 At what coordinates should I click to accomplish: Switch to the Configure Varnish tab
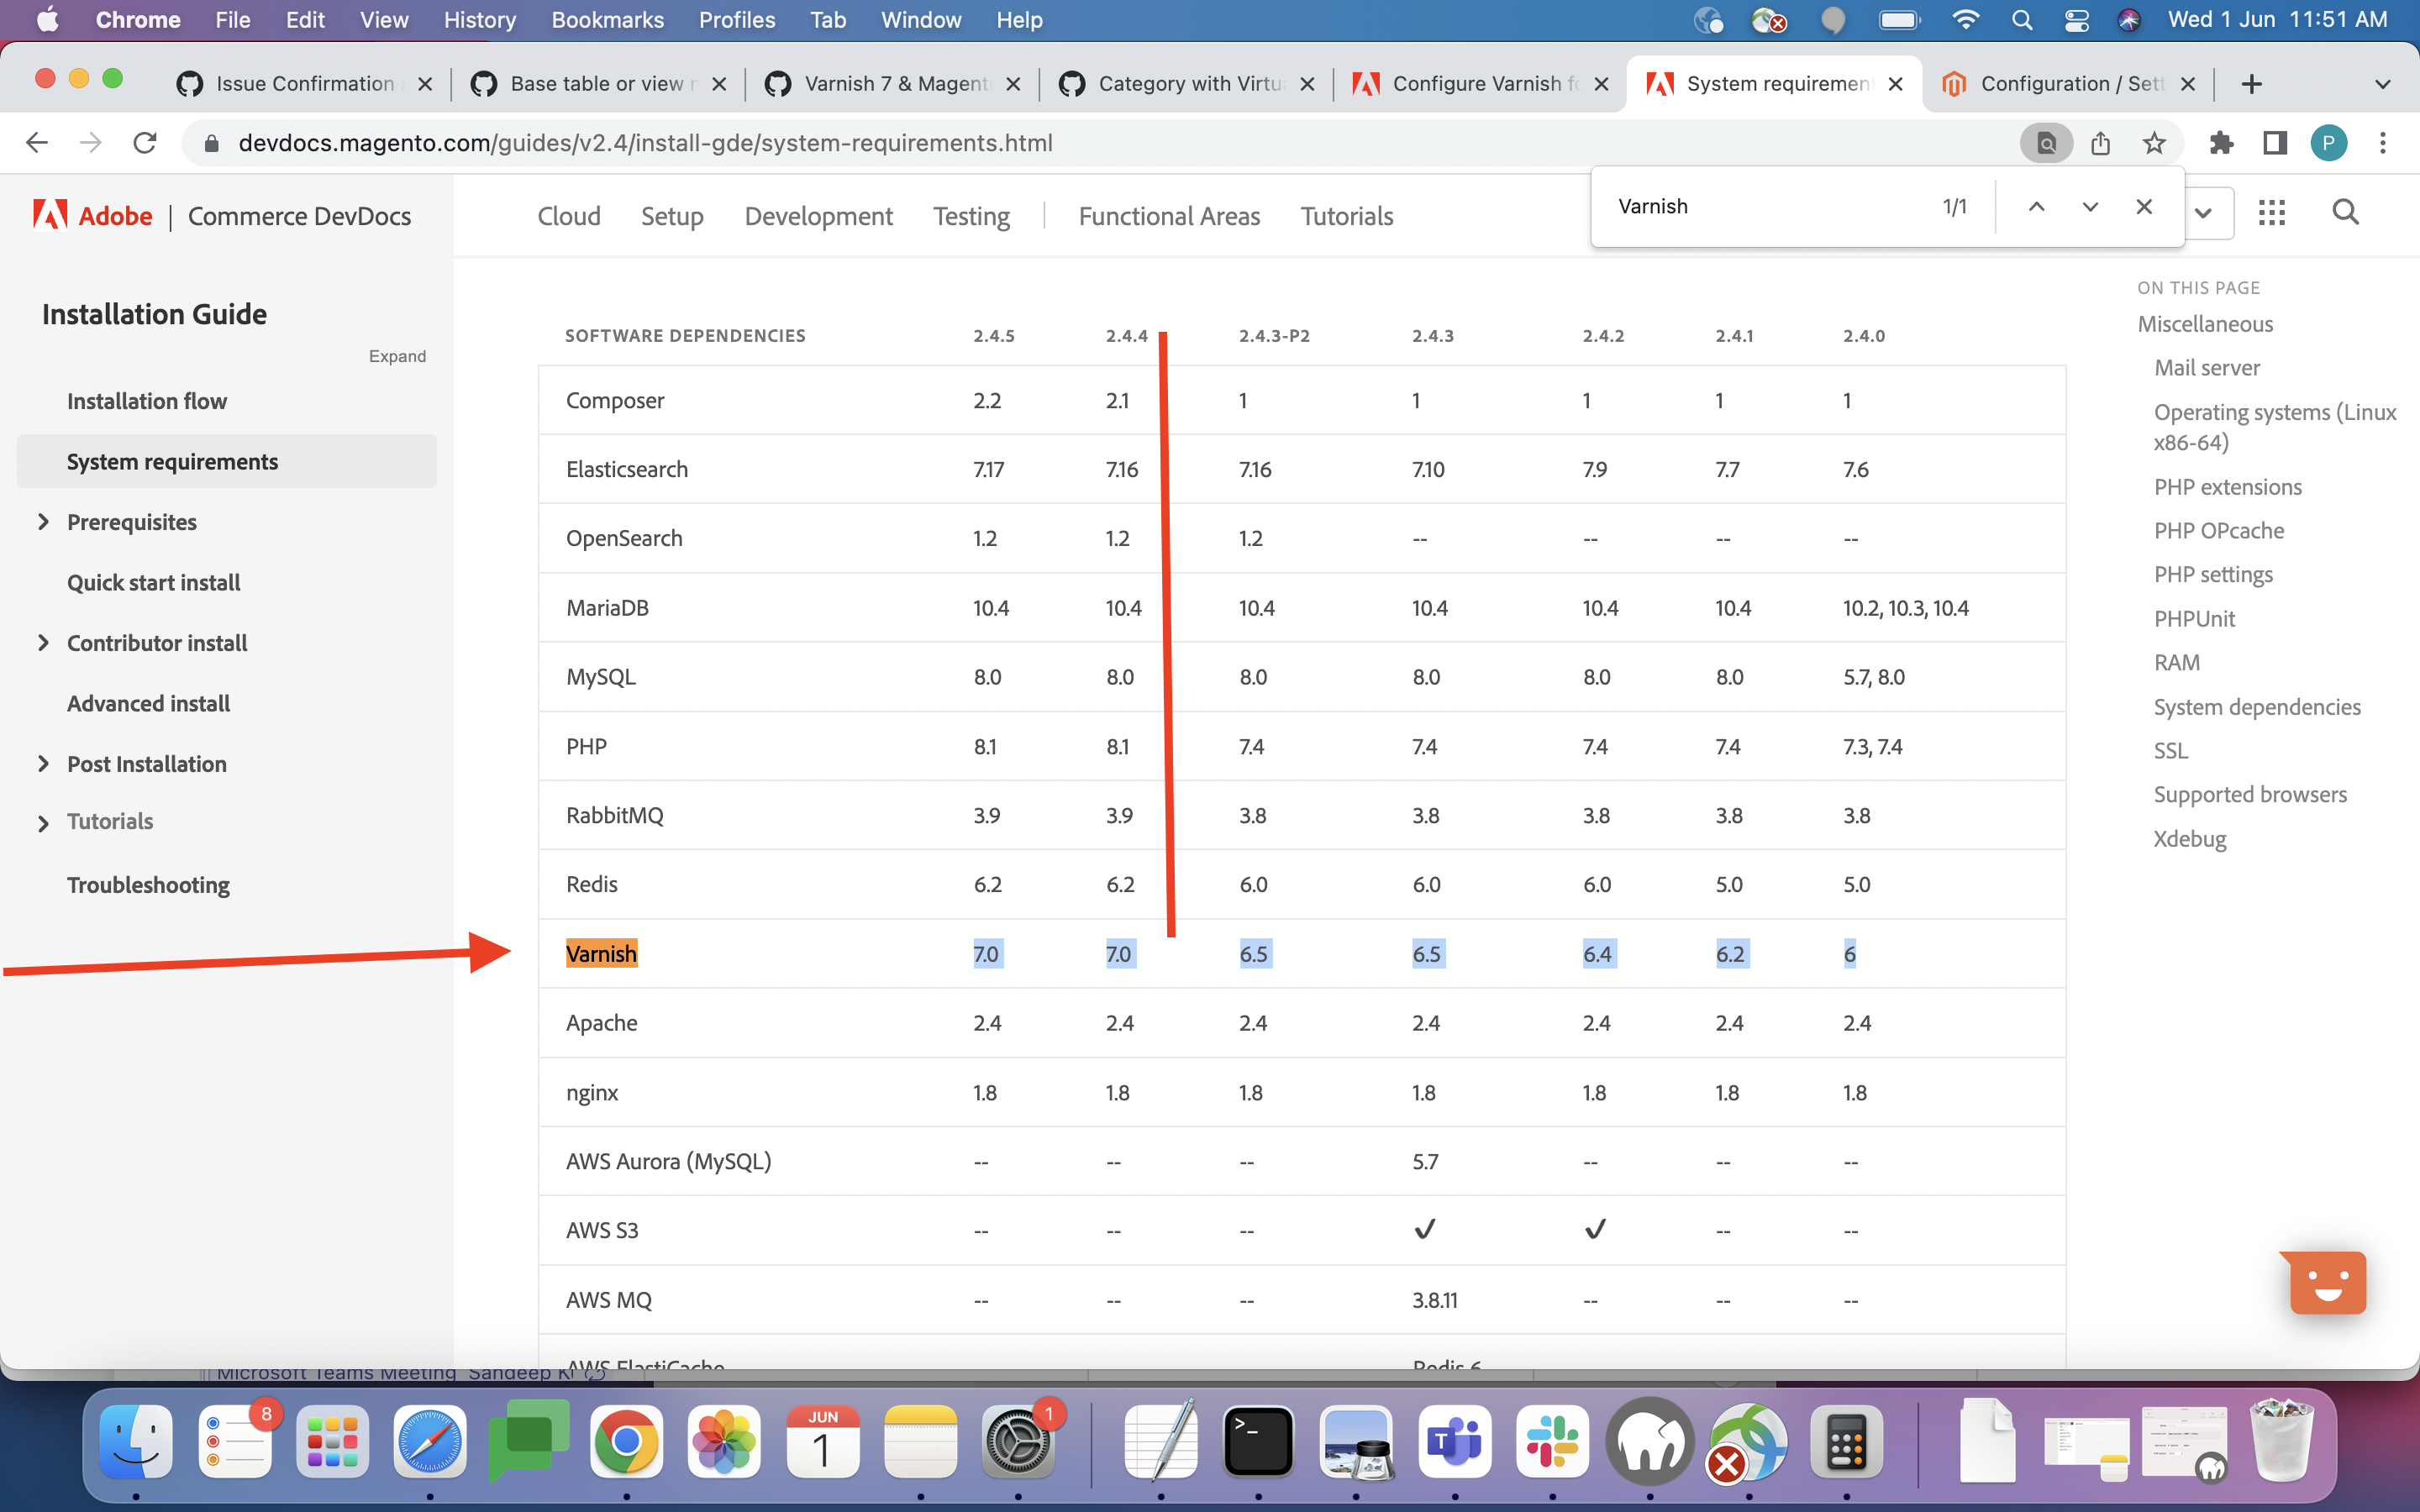tap(1470, 83)
